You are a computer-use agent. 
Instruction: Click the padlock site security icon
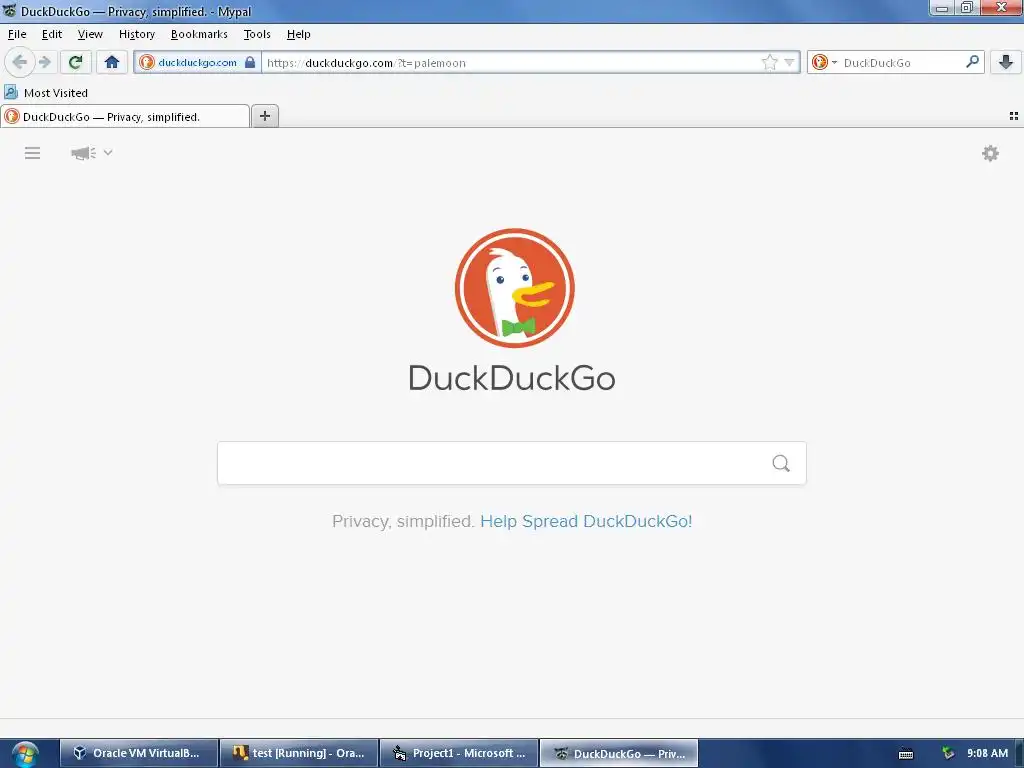250,63
